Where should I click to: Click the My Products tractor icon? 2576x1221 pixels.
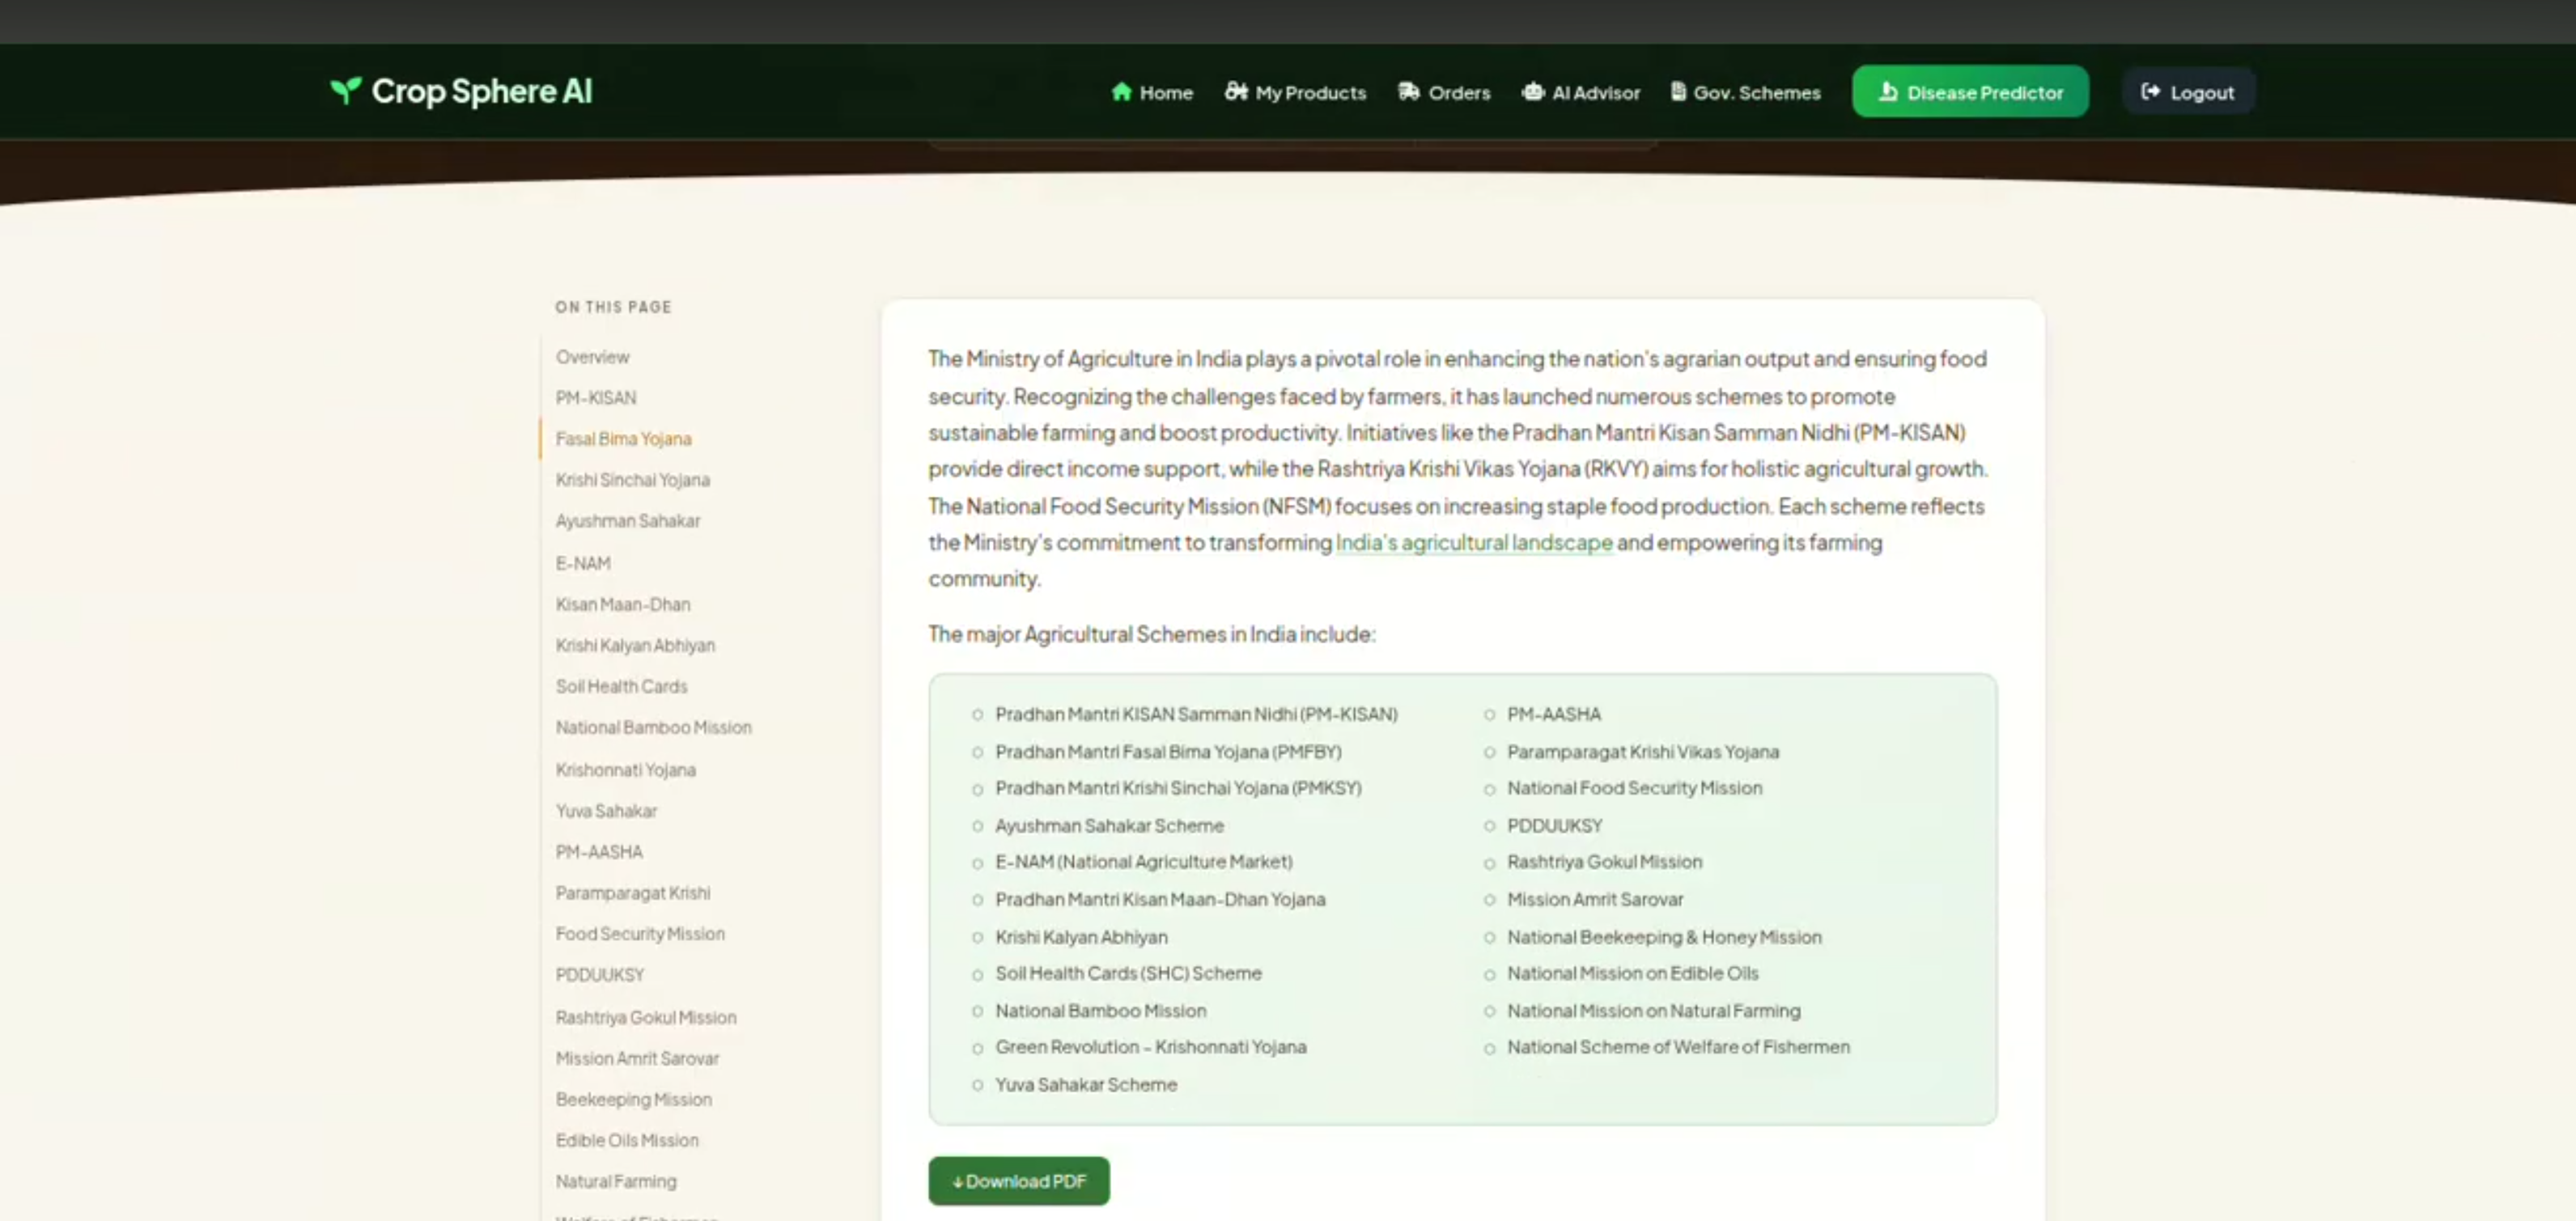1236,92
